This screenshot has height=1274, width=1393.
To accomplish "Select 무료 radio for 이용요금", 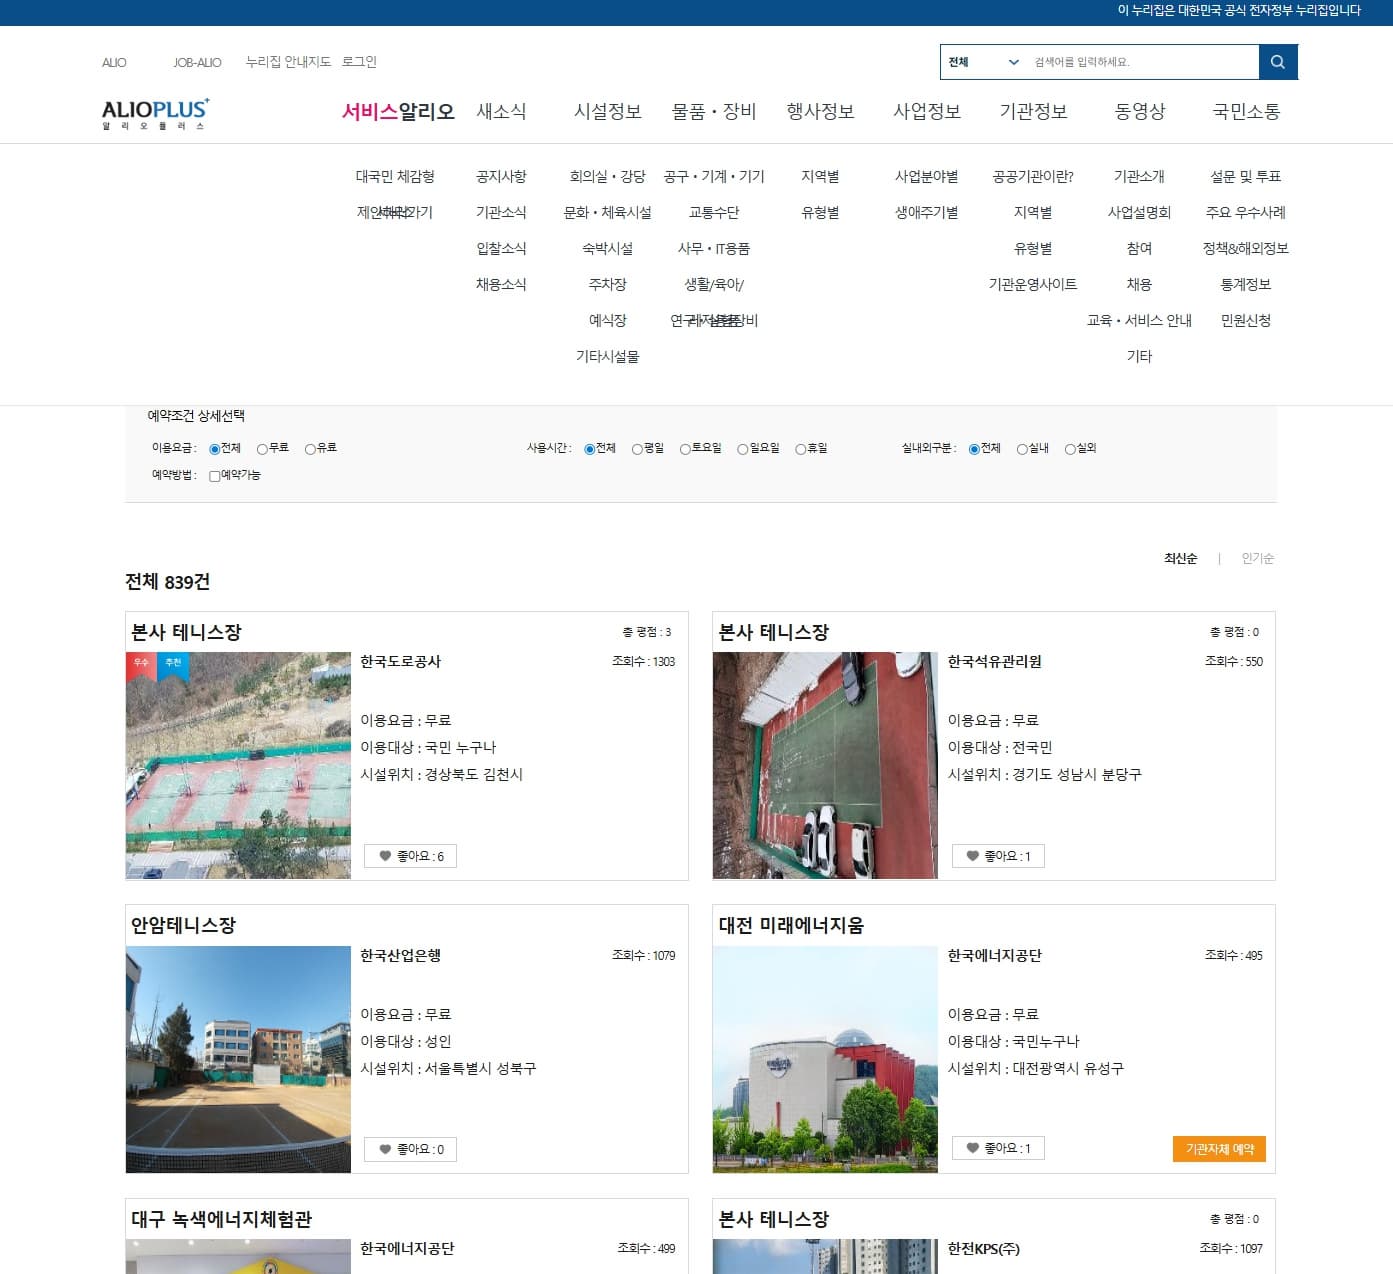I will coord(262,449).
